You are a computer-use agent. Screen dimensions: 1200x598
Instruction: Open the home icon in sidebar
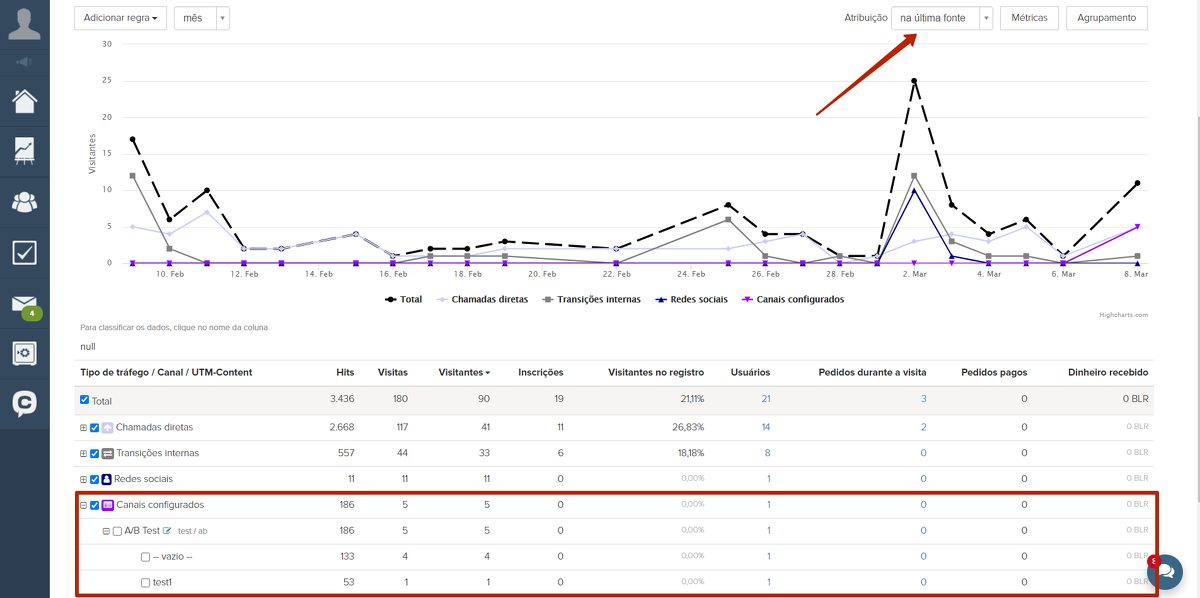(24, 101)
